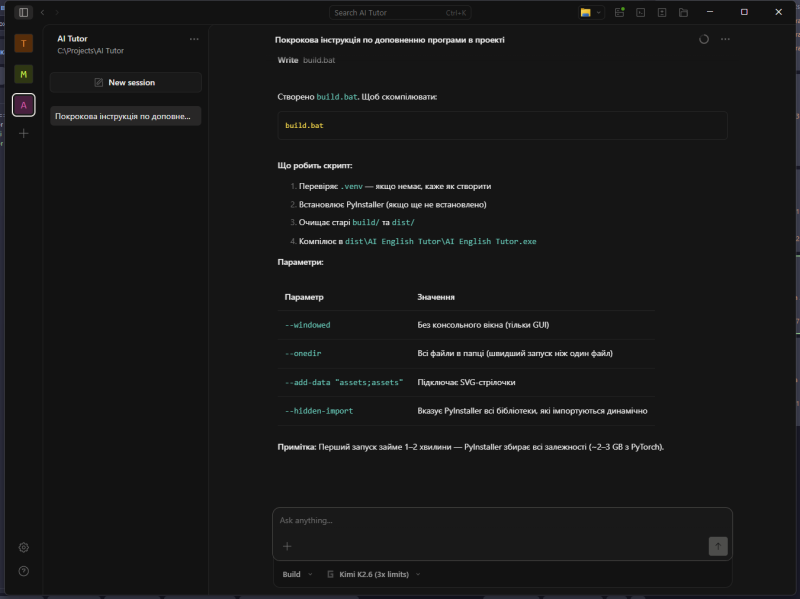Viewport: 800px width, 599px height.
Task: Toggle the terminal panel icon
Action: pyautogui.click(x=641, y=12)
